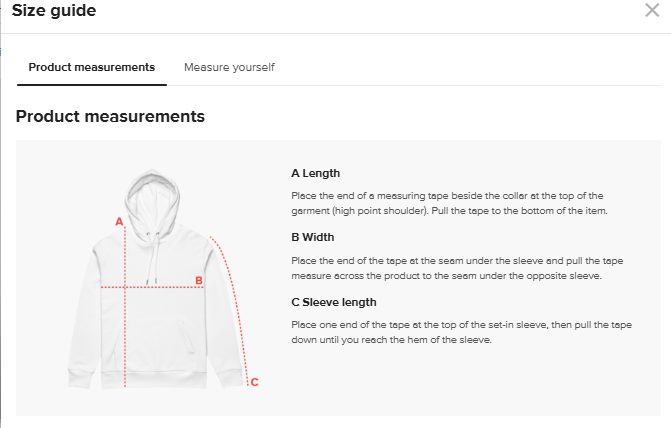The width and height of the screenshot is (671, 428).
Task: Click the red B marker on hoodie
Action: pos(199,281)
